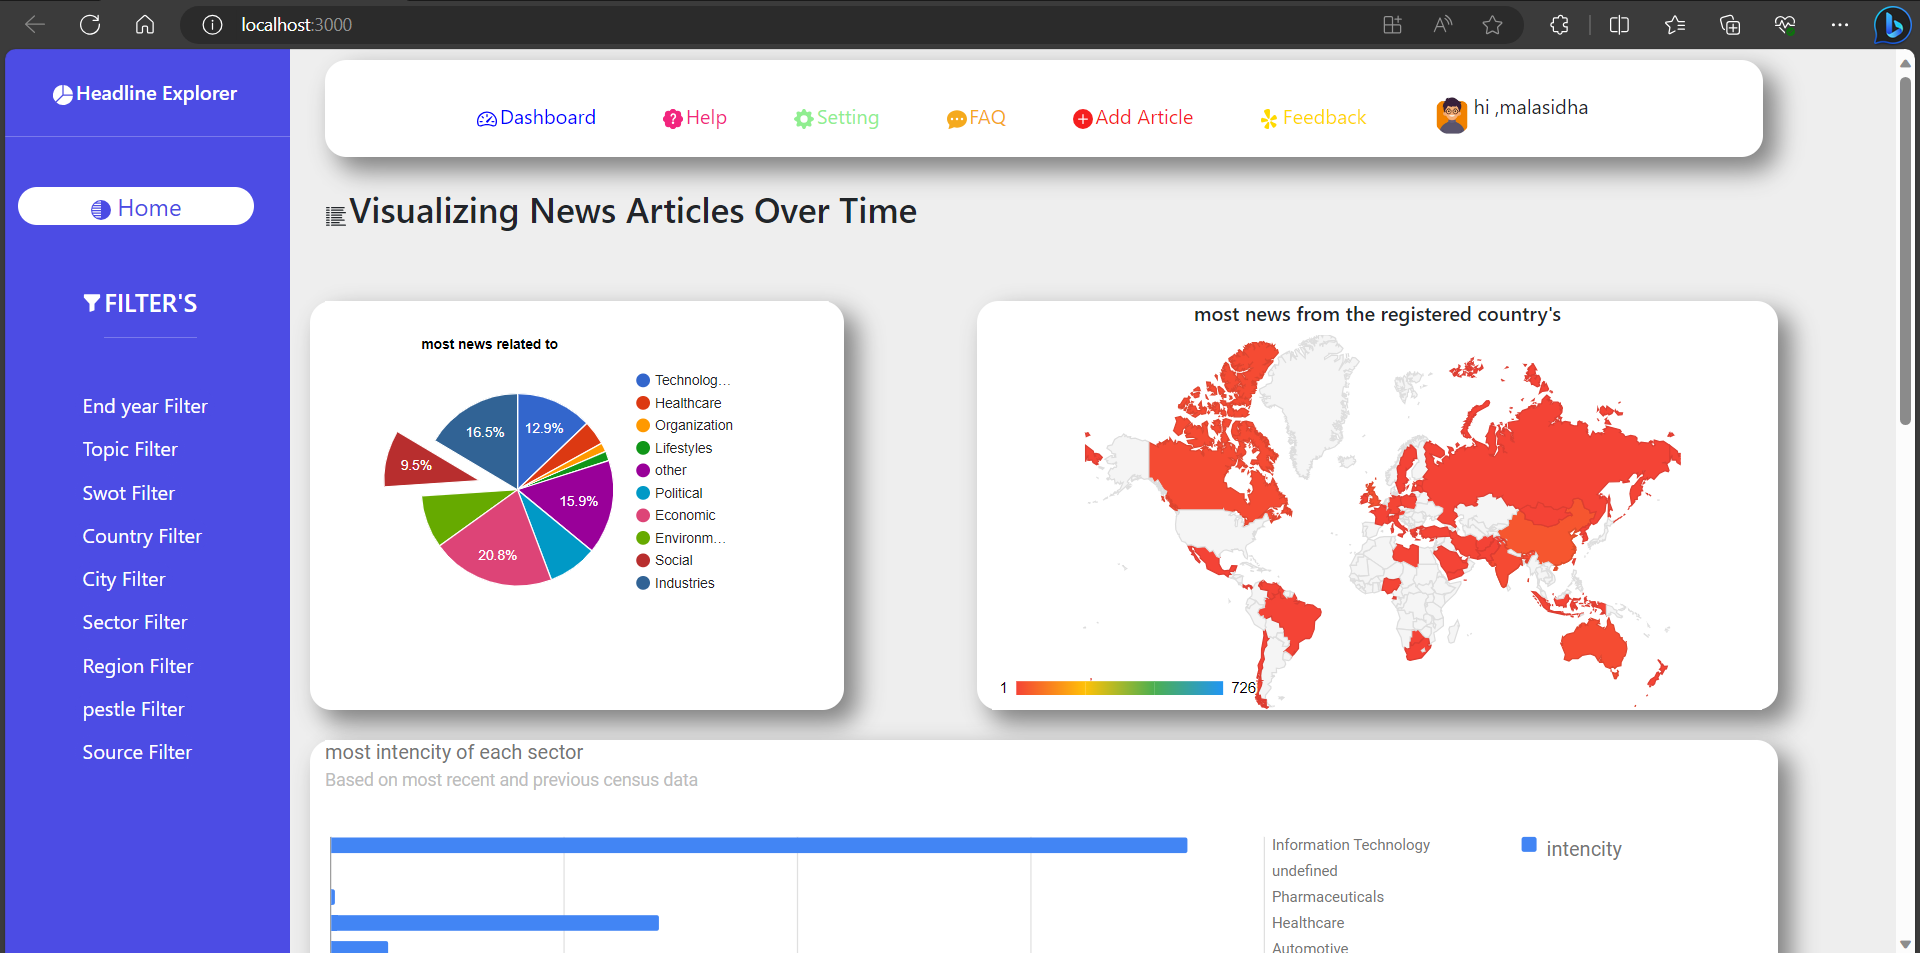Click the Healthcare legend entry
The height and width of the screenshot is (953, 1920).
678,403
